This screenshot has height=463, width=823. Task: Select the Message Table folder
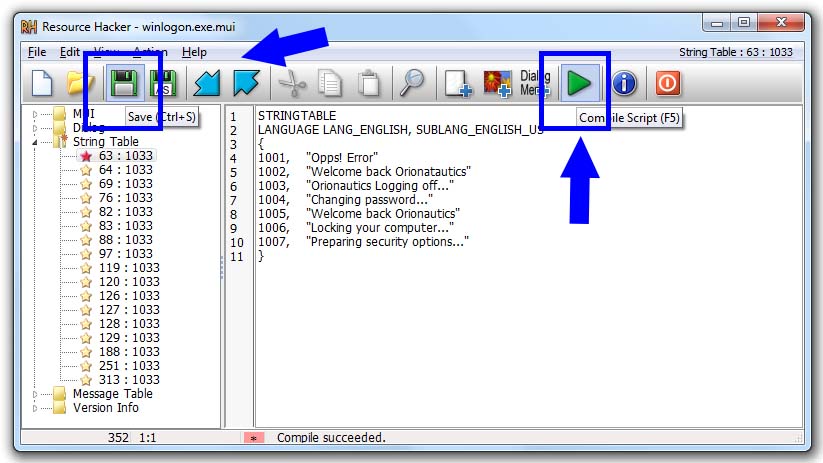[x=112, y=394]
